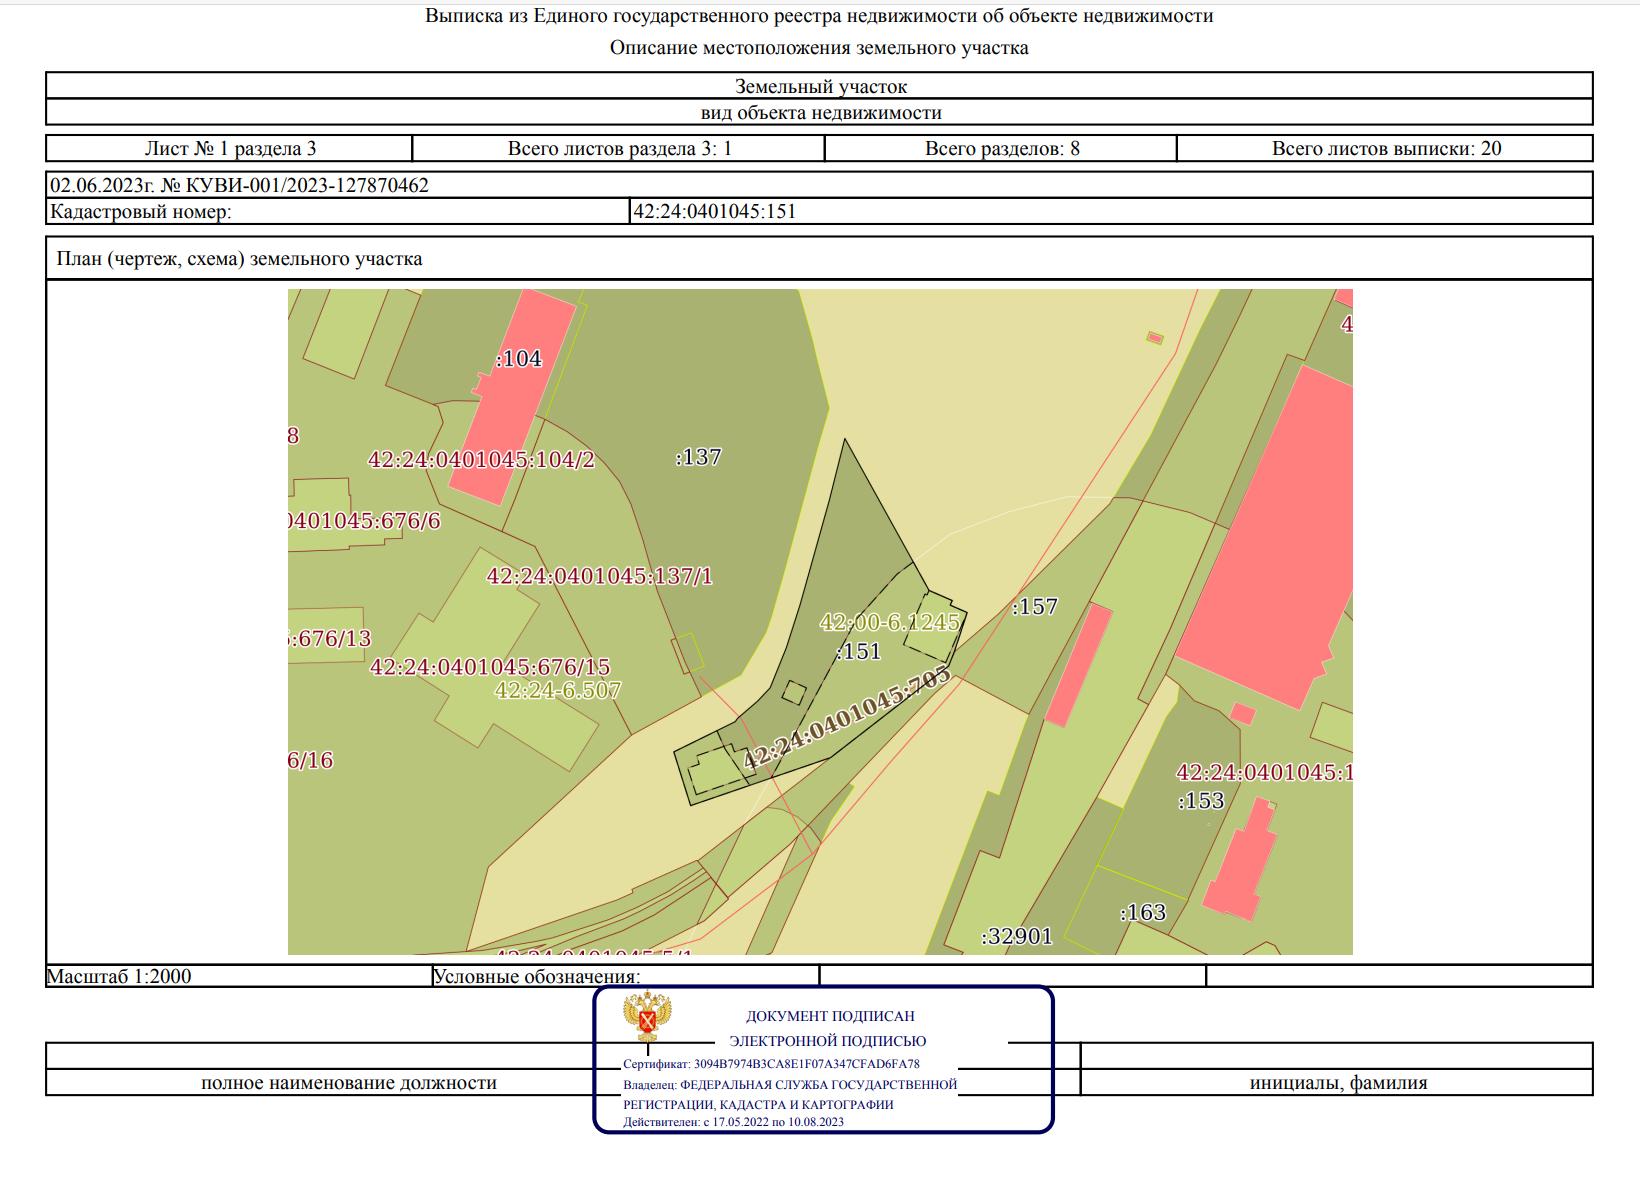The height and width of the screenshot is (1195, 1640).
Task: Click the red building beside label :104
Action: (512, 398)
